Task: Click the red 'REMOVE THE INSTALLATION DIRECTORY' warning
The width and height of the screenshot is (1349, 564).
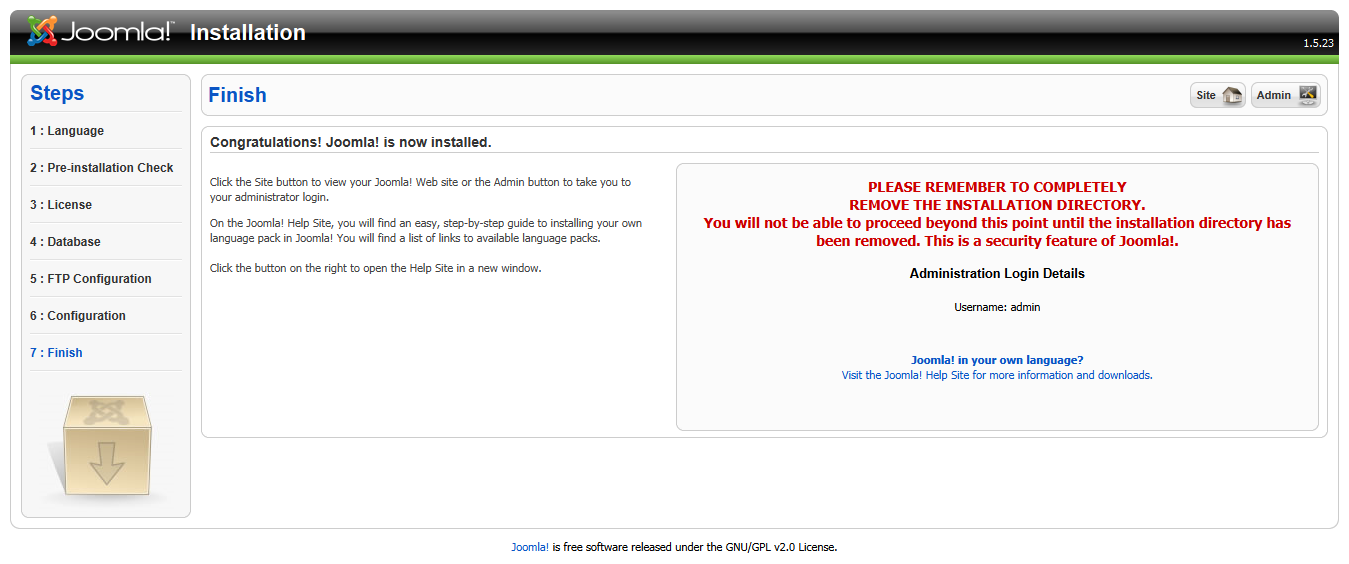Action: coord(997,205)
